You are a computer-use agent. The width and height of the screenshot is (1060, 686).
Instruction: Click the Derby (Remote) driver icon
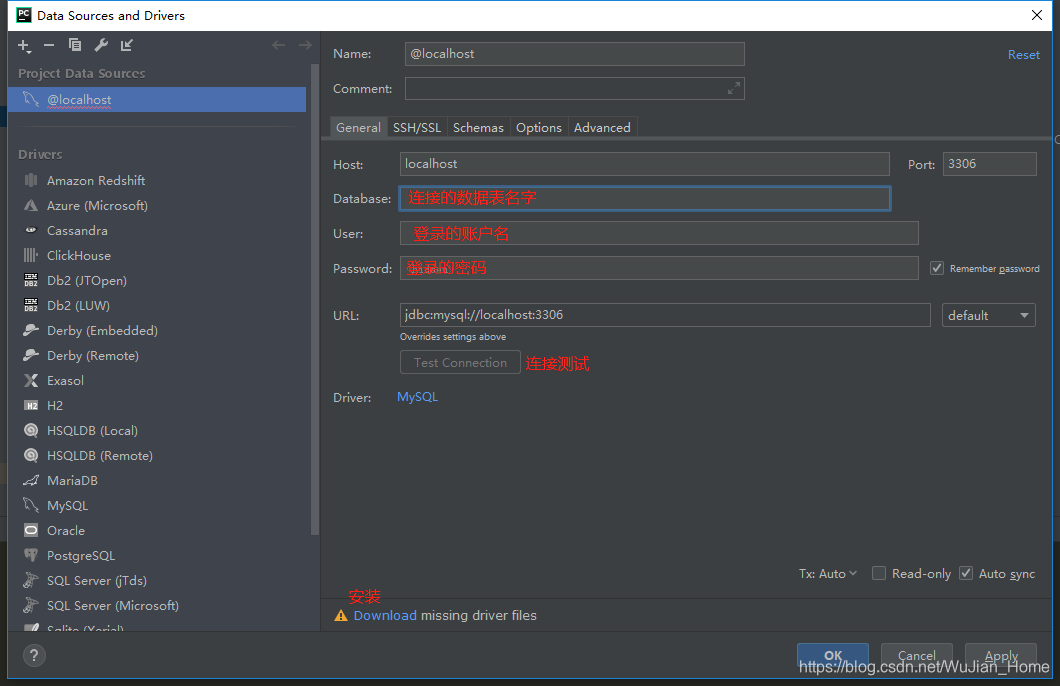[x=31, y=356]
